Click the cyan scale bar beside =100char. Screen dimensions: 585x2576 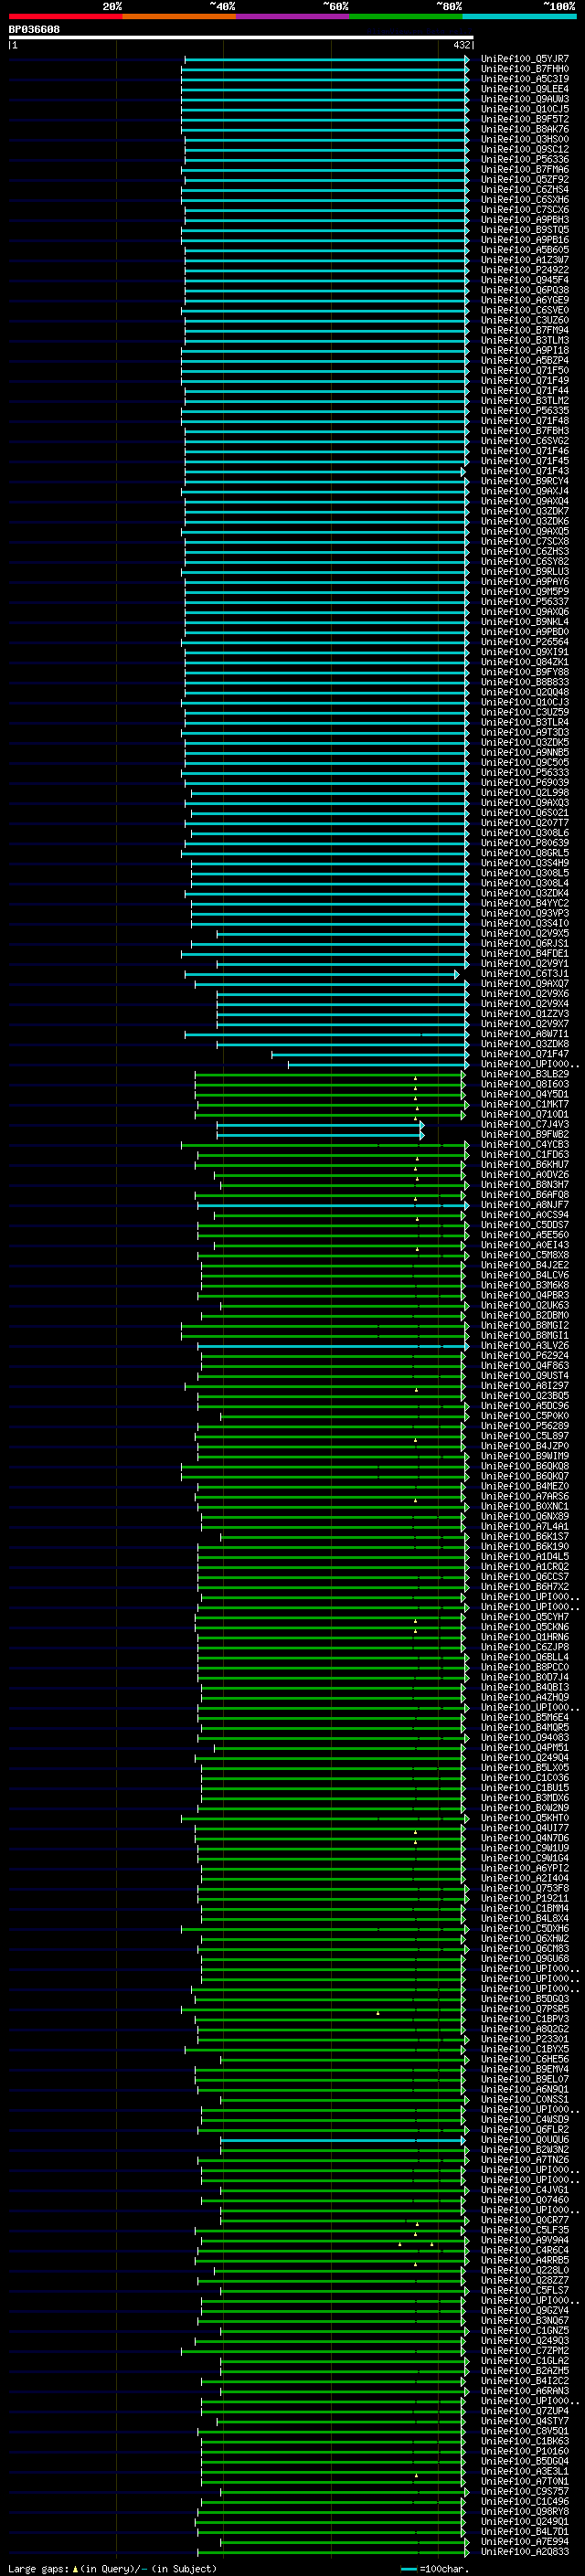408,2568
